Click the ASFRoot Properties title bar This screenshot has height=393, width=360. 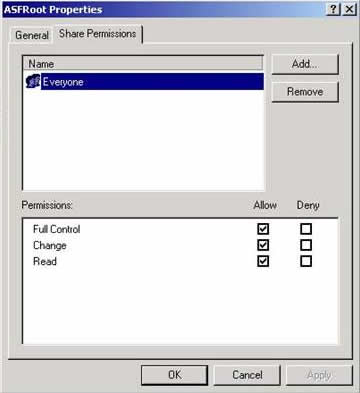point(163,9)
